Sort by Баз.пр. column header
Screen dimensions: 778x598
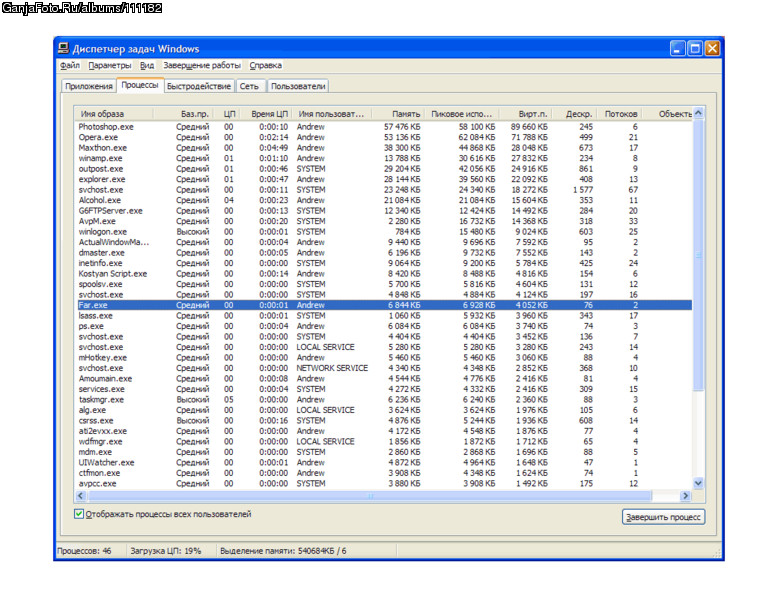pyautogui.click(x=184, y=114)
